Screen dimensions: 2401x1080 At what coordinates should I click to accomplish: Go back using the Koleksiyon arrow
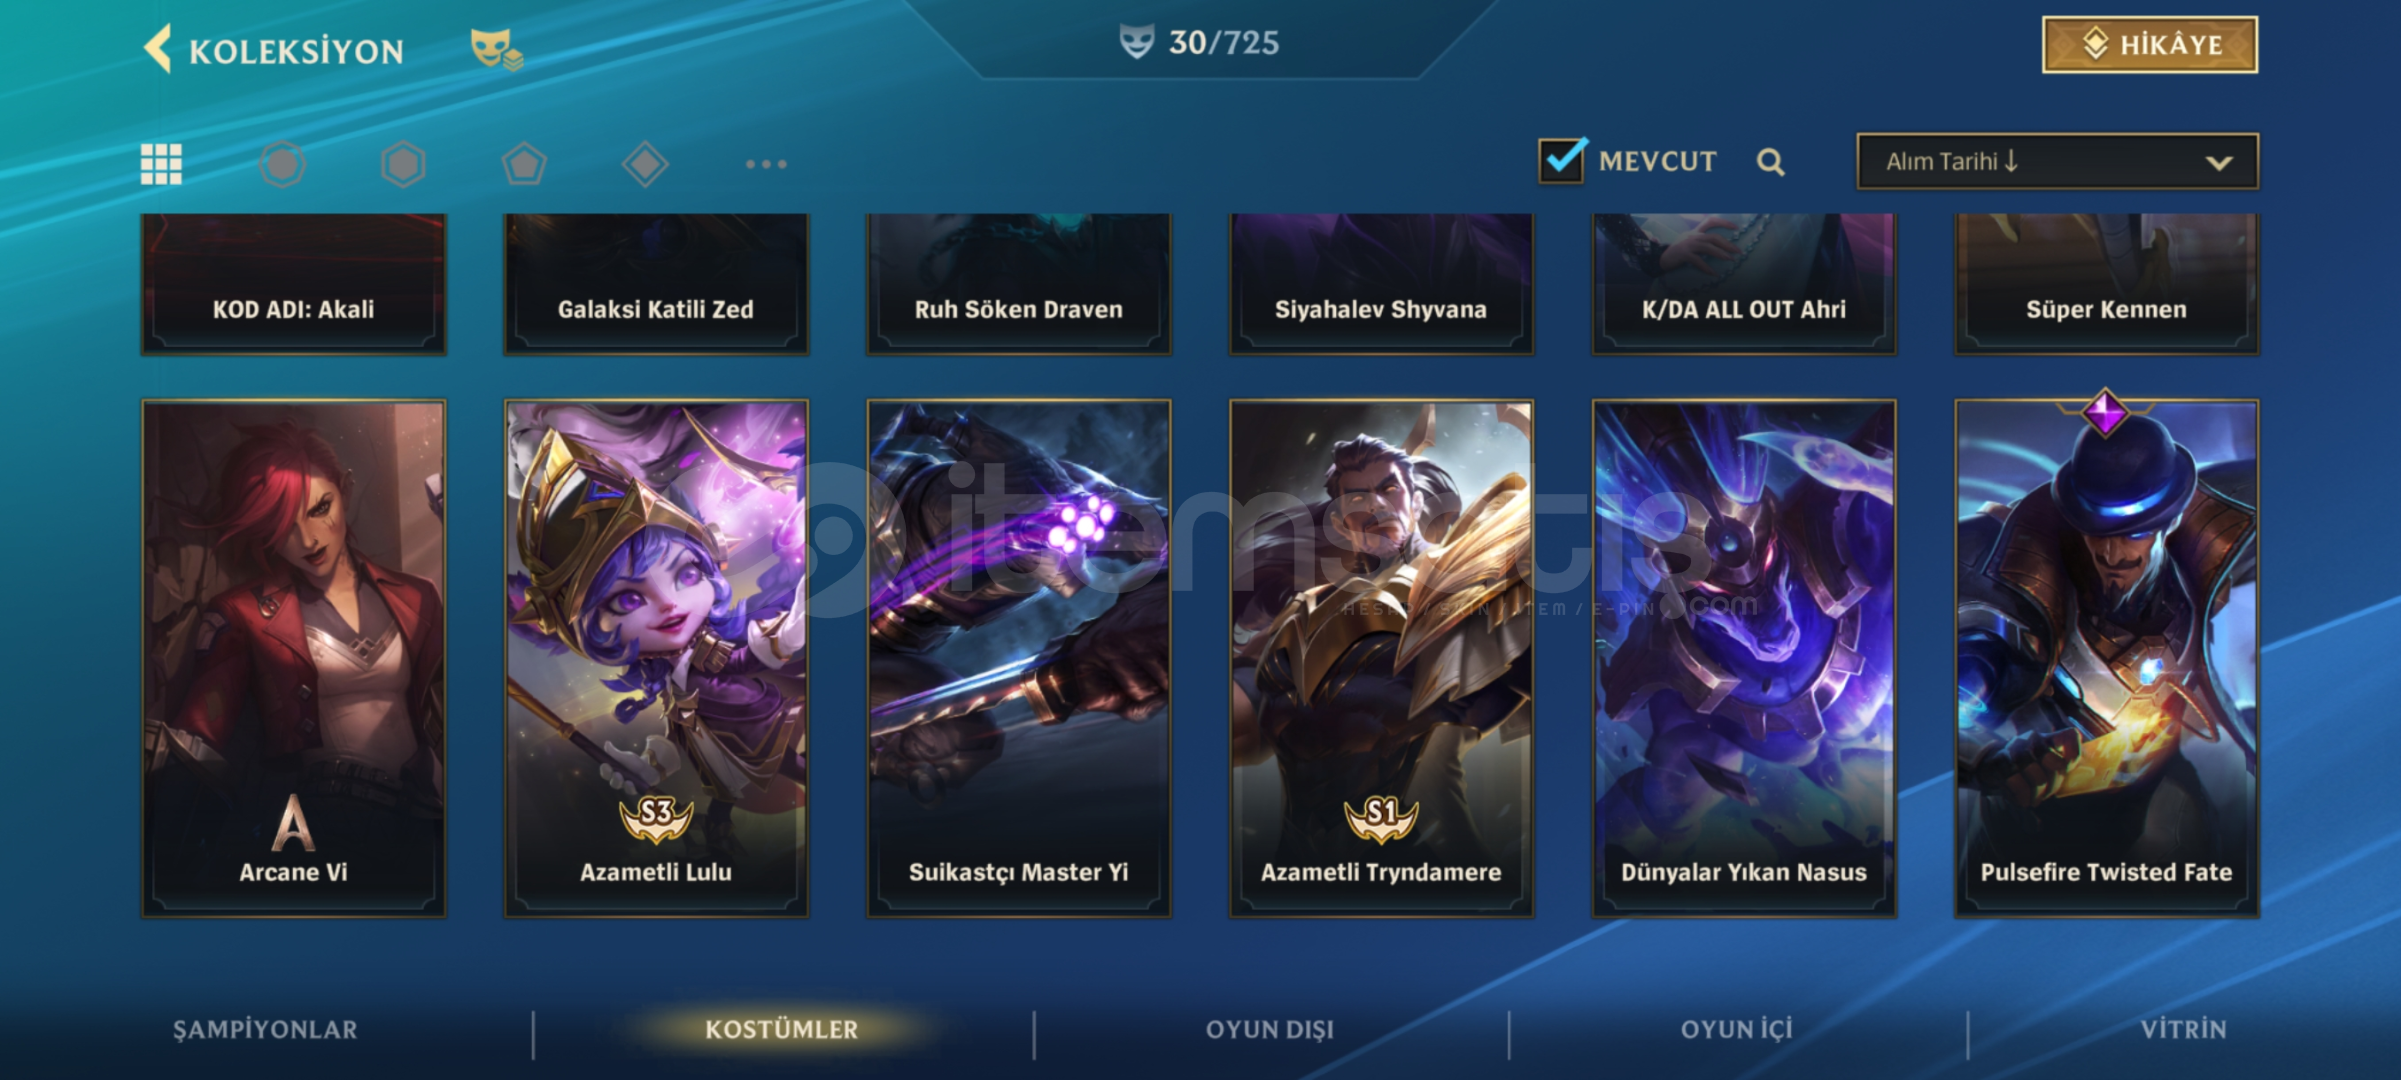[158, 48]
